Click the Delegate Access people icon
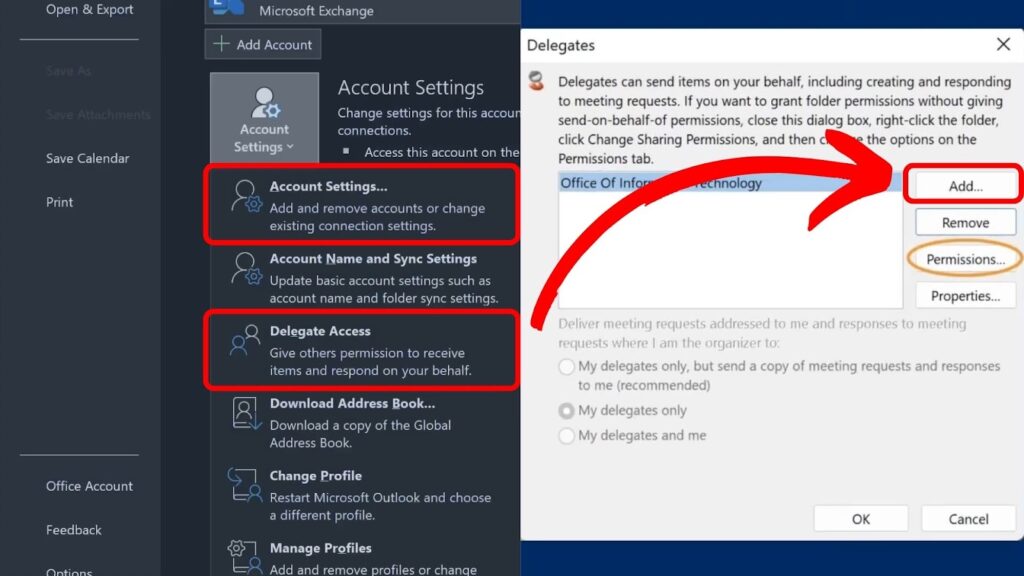Image resolution: width=1024 pixels, height=576 pixels. point(246,340)
